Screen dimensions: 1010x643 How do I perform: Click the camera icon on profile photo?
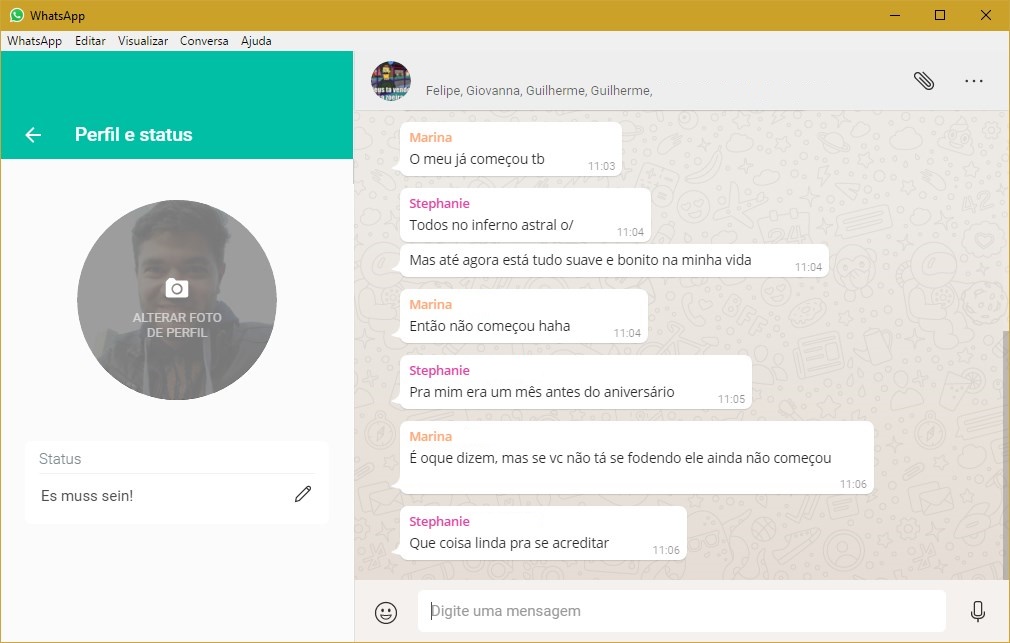tap(177, 288)
